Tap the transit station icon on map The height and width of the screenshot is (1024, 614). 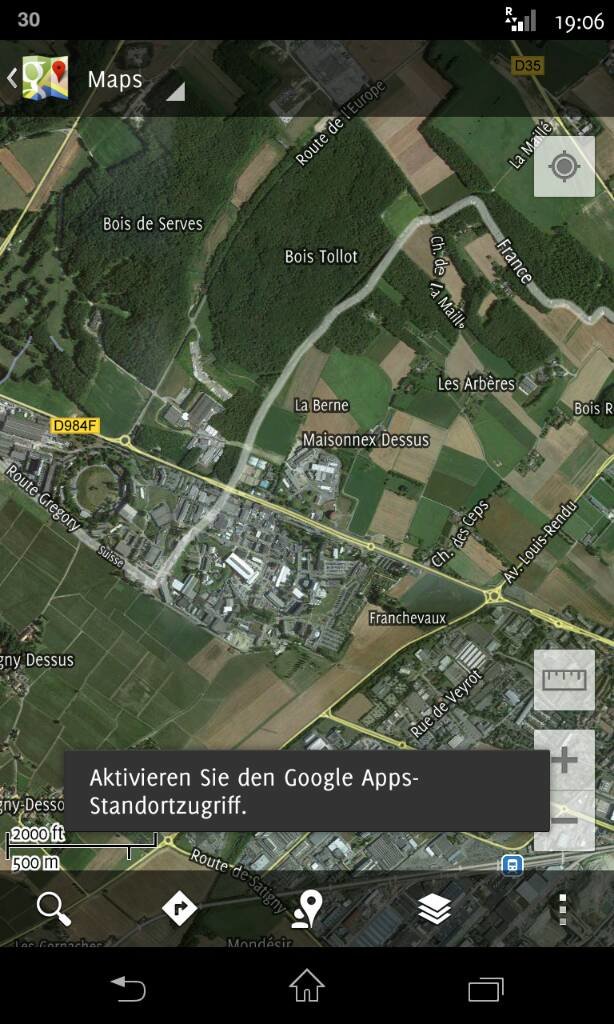click(x=512, y=865)
